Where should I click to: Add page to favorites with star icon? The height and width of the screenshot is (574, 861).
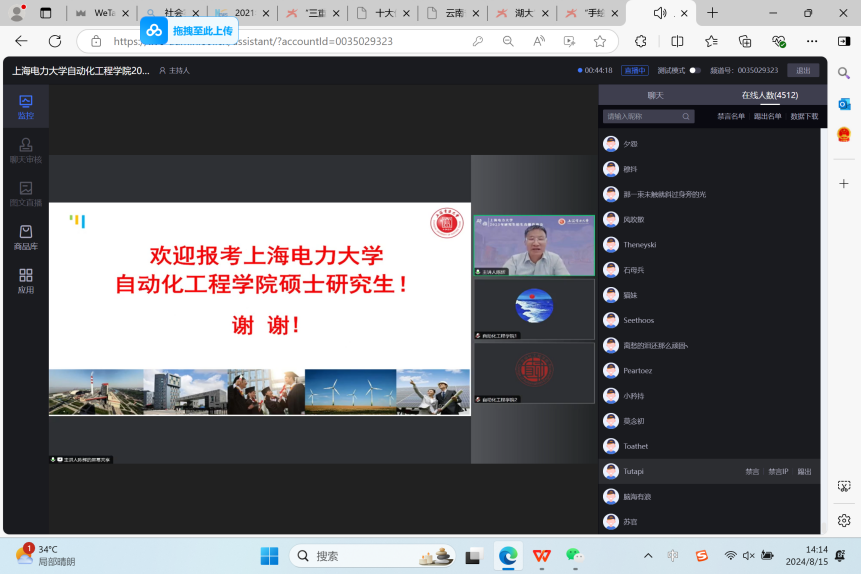click(x=600, y=41)
